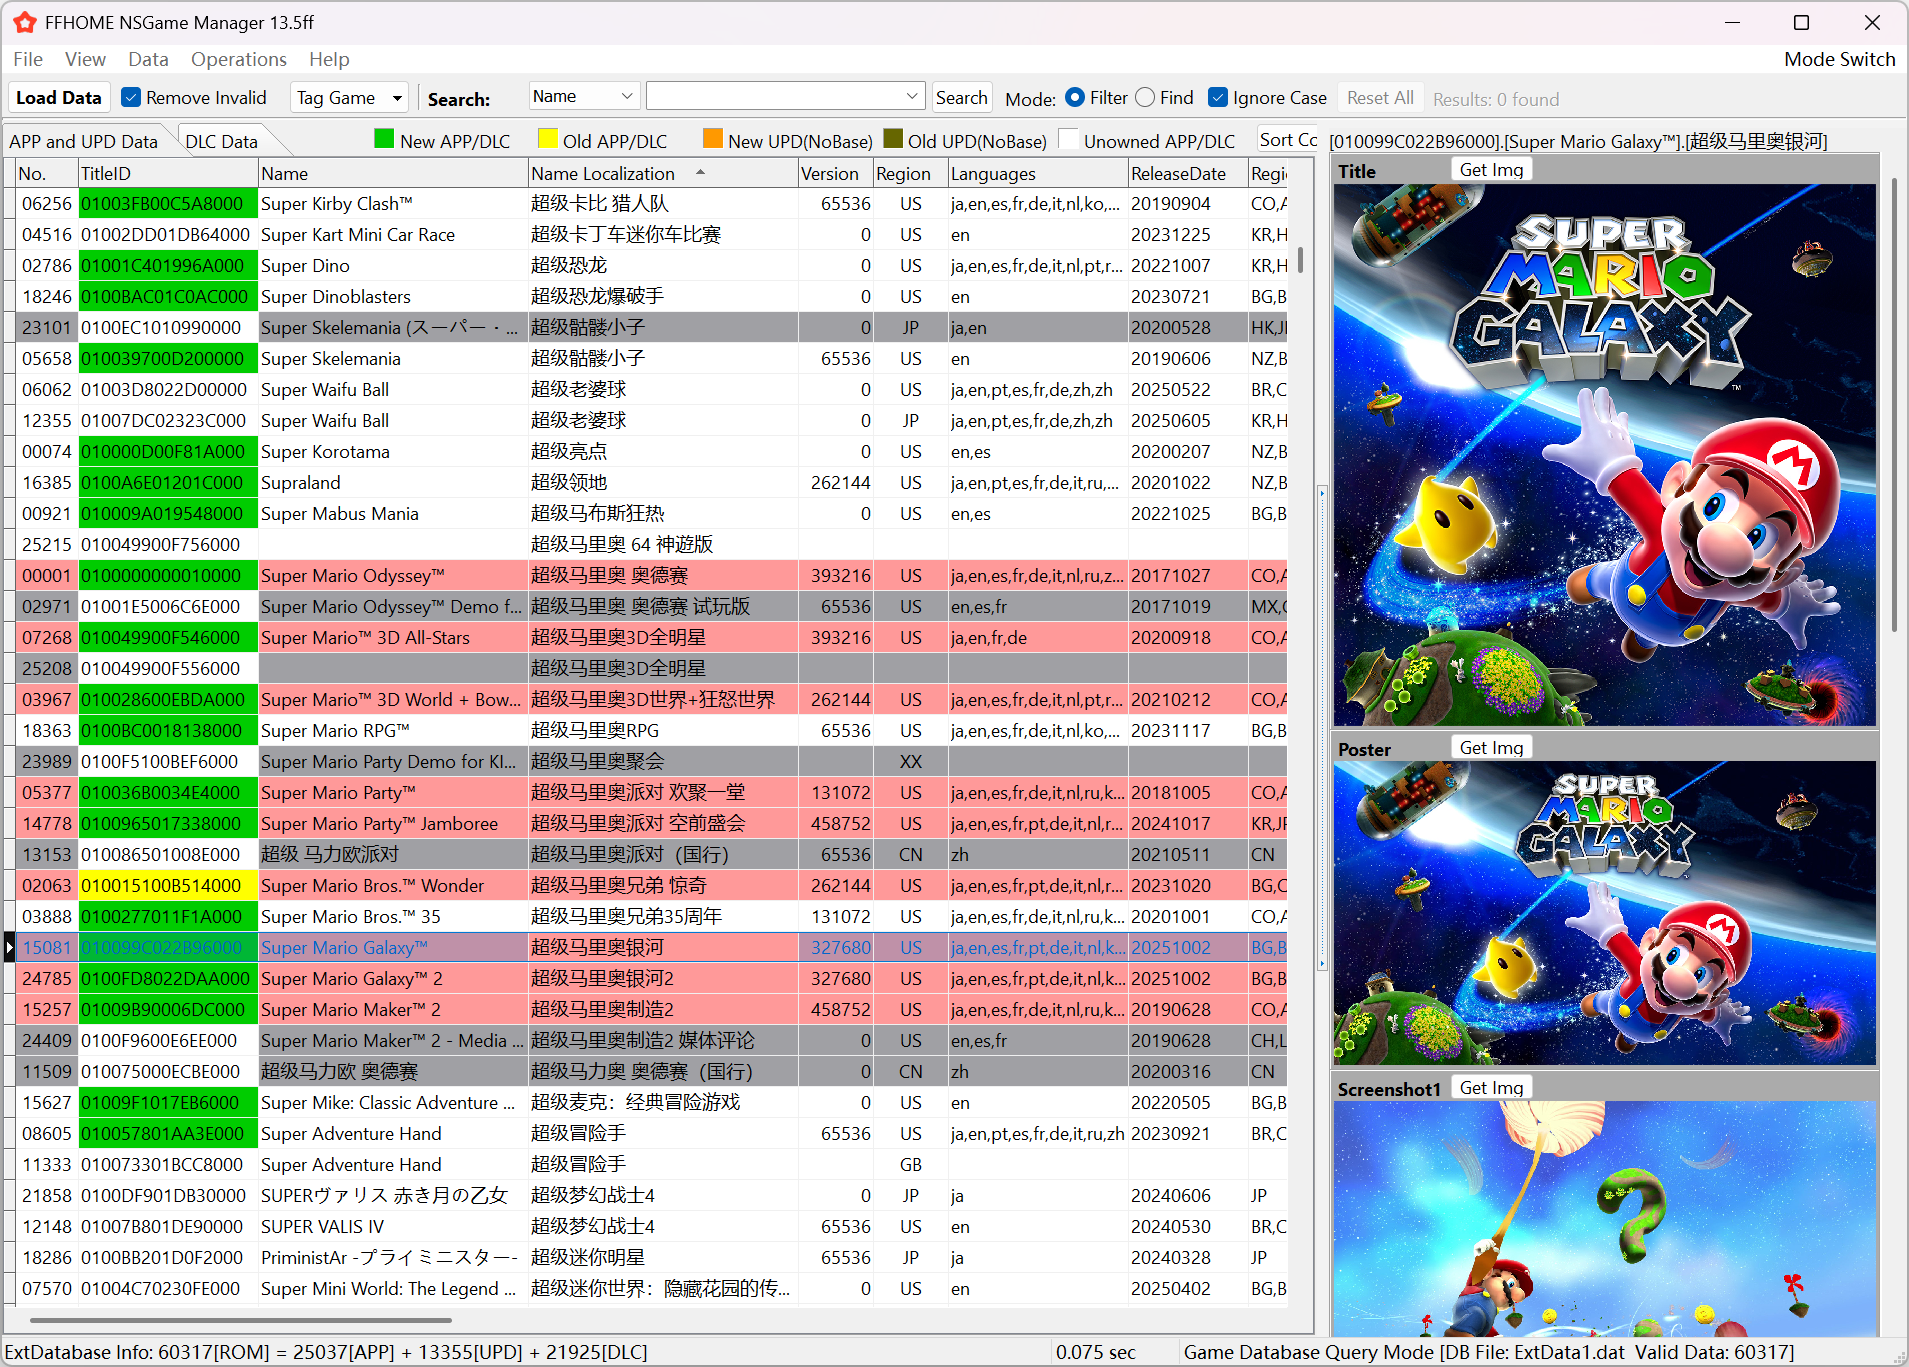
Task: Click the yellow Old APP/DLC color swatch
Action: click(x=548, y=139)
